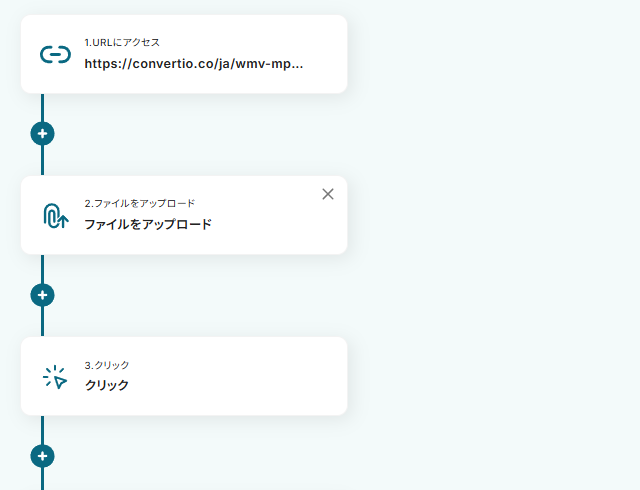Click the paperclip upload icon in step 2
This screenshot has width=640, height=490.
coord(55,215)
